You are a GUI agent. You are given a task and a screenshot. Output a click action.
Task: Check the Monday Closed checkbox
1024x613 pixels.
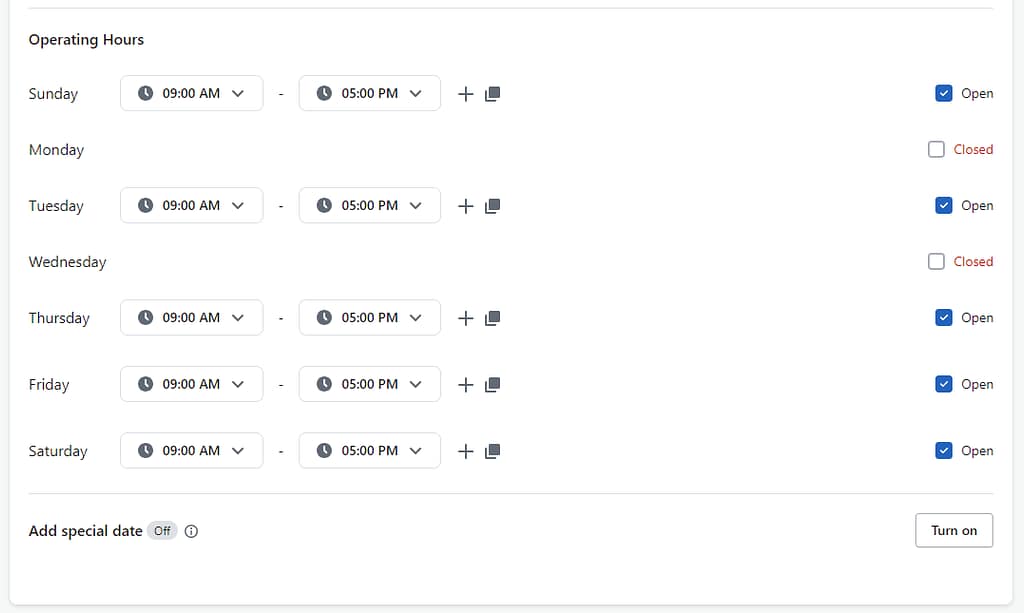pyautogui.click(x=936, y=150)
